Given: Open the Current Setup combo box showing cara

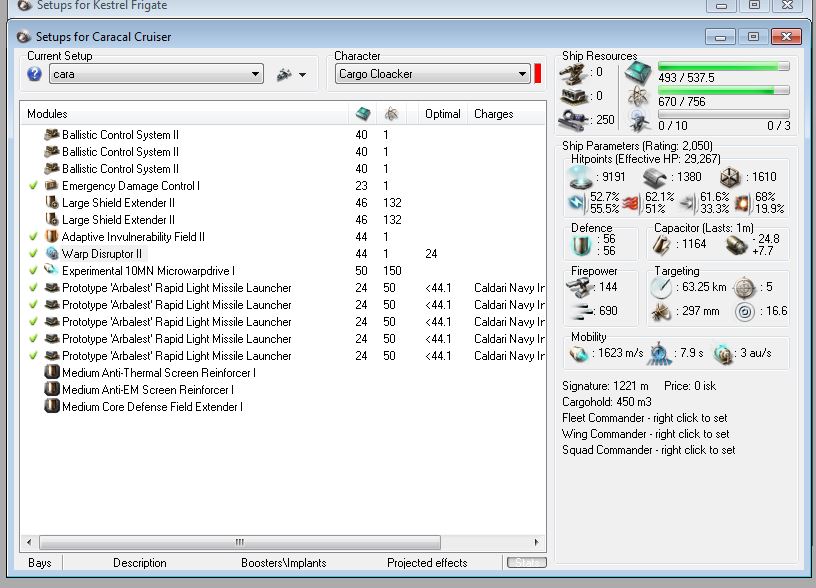Looking at the screenshot, I should [156, 74].
